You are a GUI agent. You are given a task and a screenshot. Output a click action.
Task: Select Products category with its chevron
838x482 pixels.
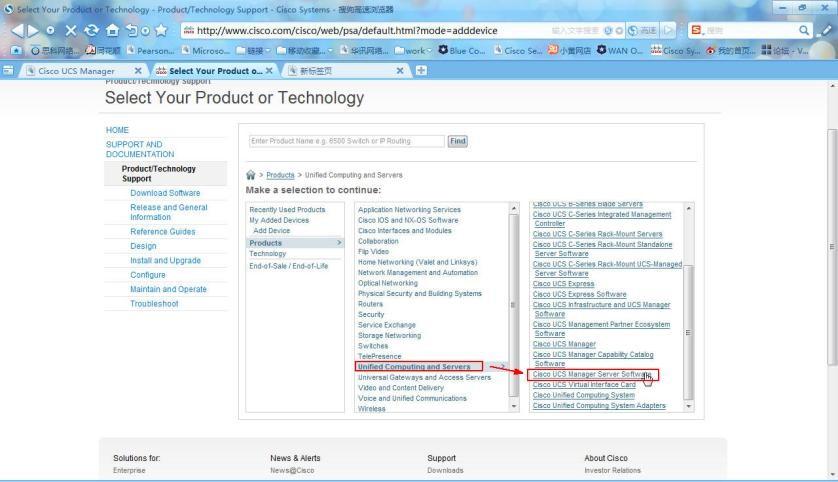[294, 243]
